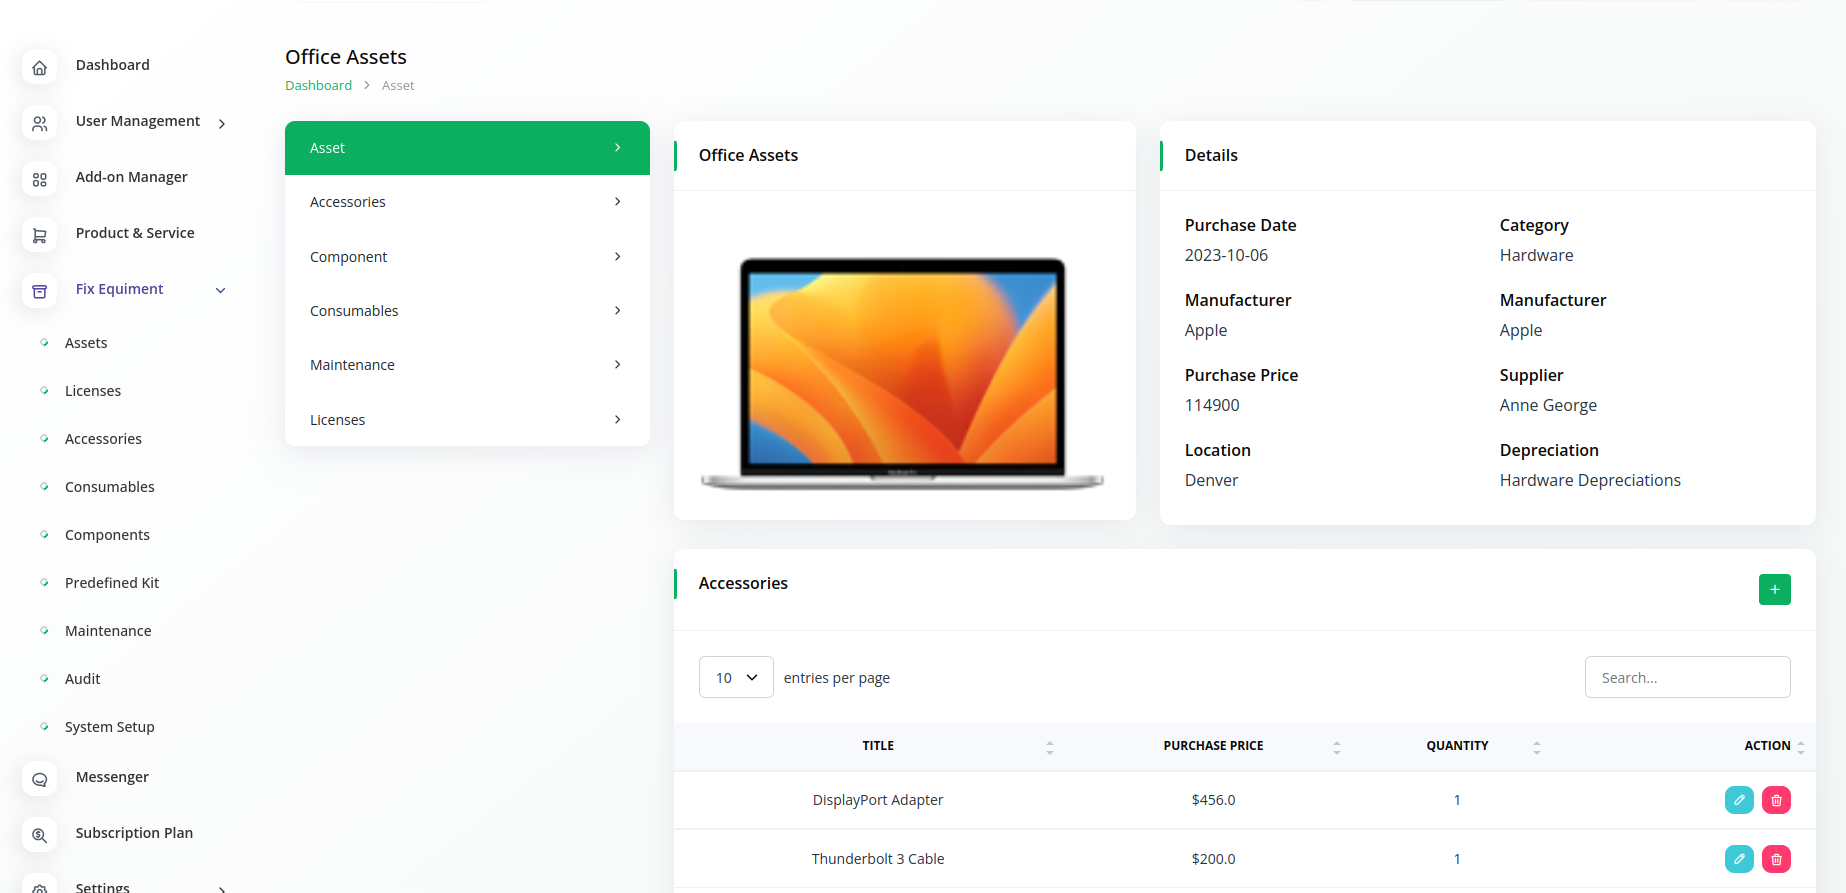The height and width of the screenshot is (893, 1846).
Task: Open Predefined Kit in sidebar
Action: point(112,583)
